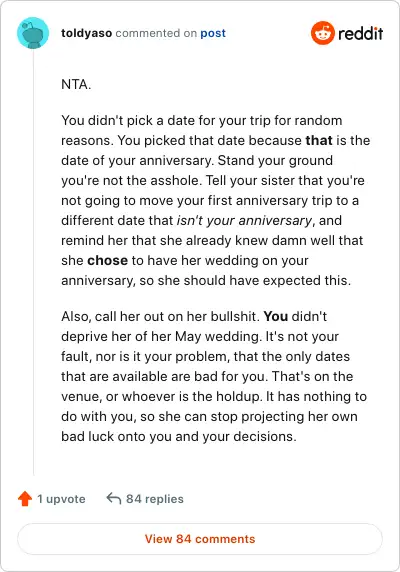Screen dimensions: 400x572
Task: Click the orange upvote arrow
Action: coord(25,499)
